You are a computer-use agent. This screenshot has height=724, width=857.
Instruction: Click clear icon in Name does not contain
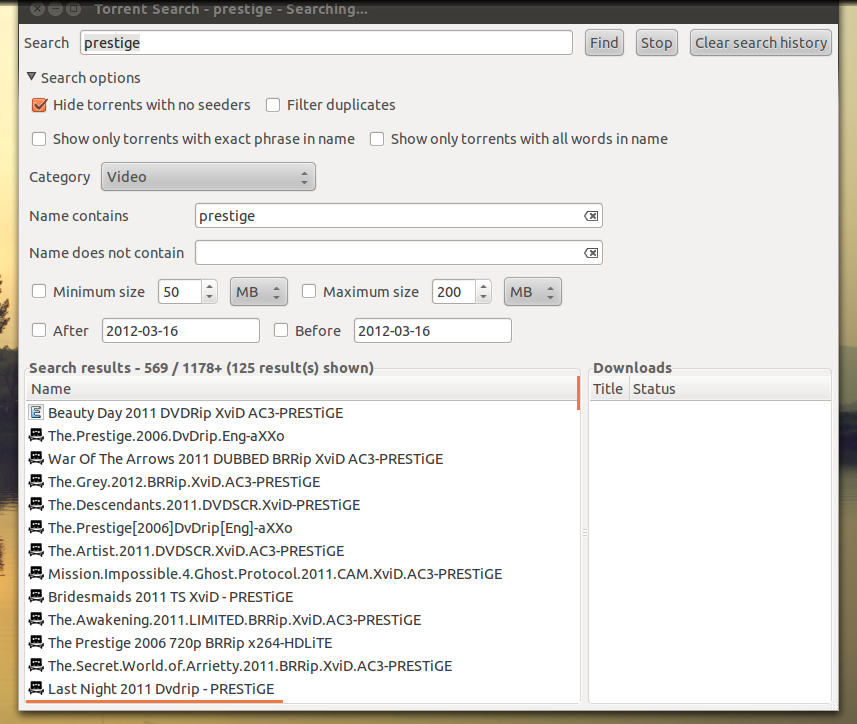591,253
